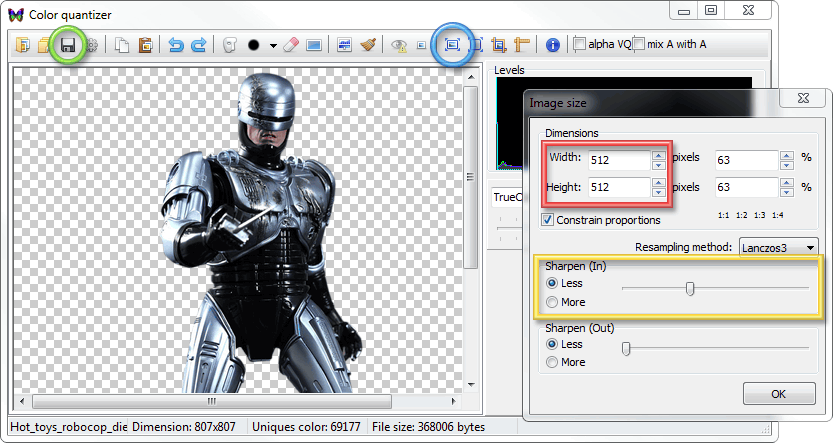Screen dimensions: 833x443
Task: Click the Height pixels input field
Action: [x=619, y=187]
